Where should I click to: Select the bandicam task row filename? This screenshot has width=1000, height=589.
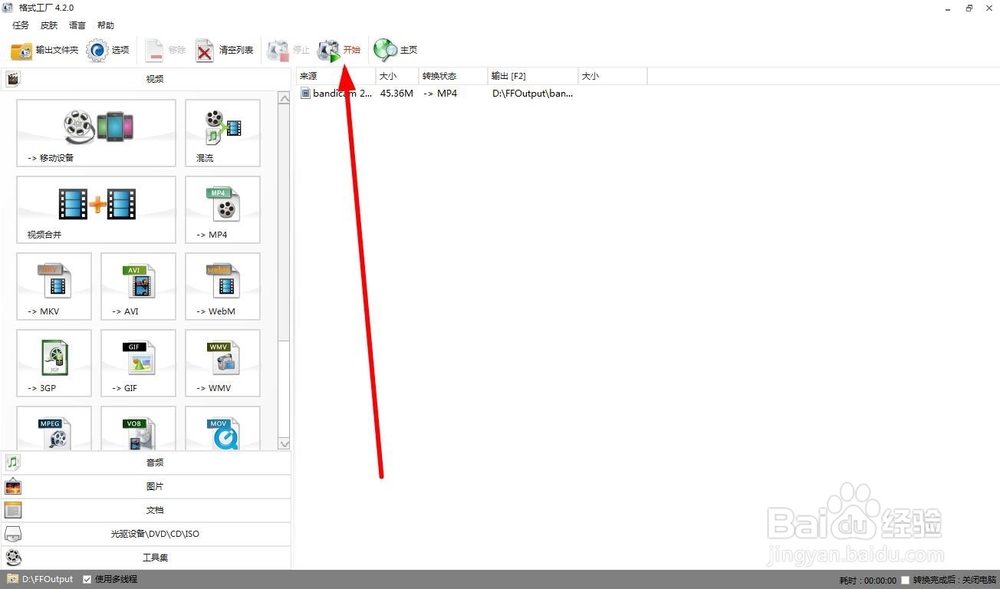[342, 94]
